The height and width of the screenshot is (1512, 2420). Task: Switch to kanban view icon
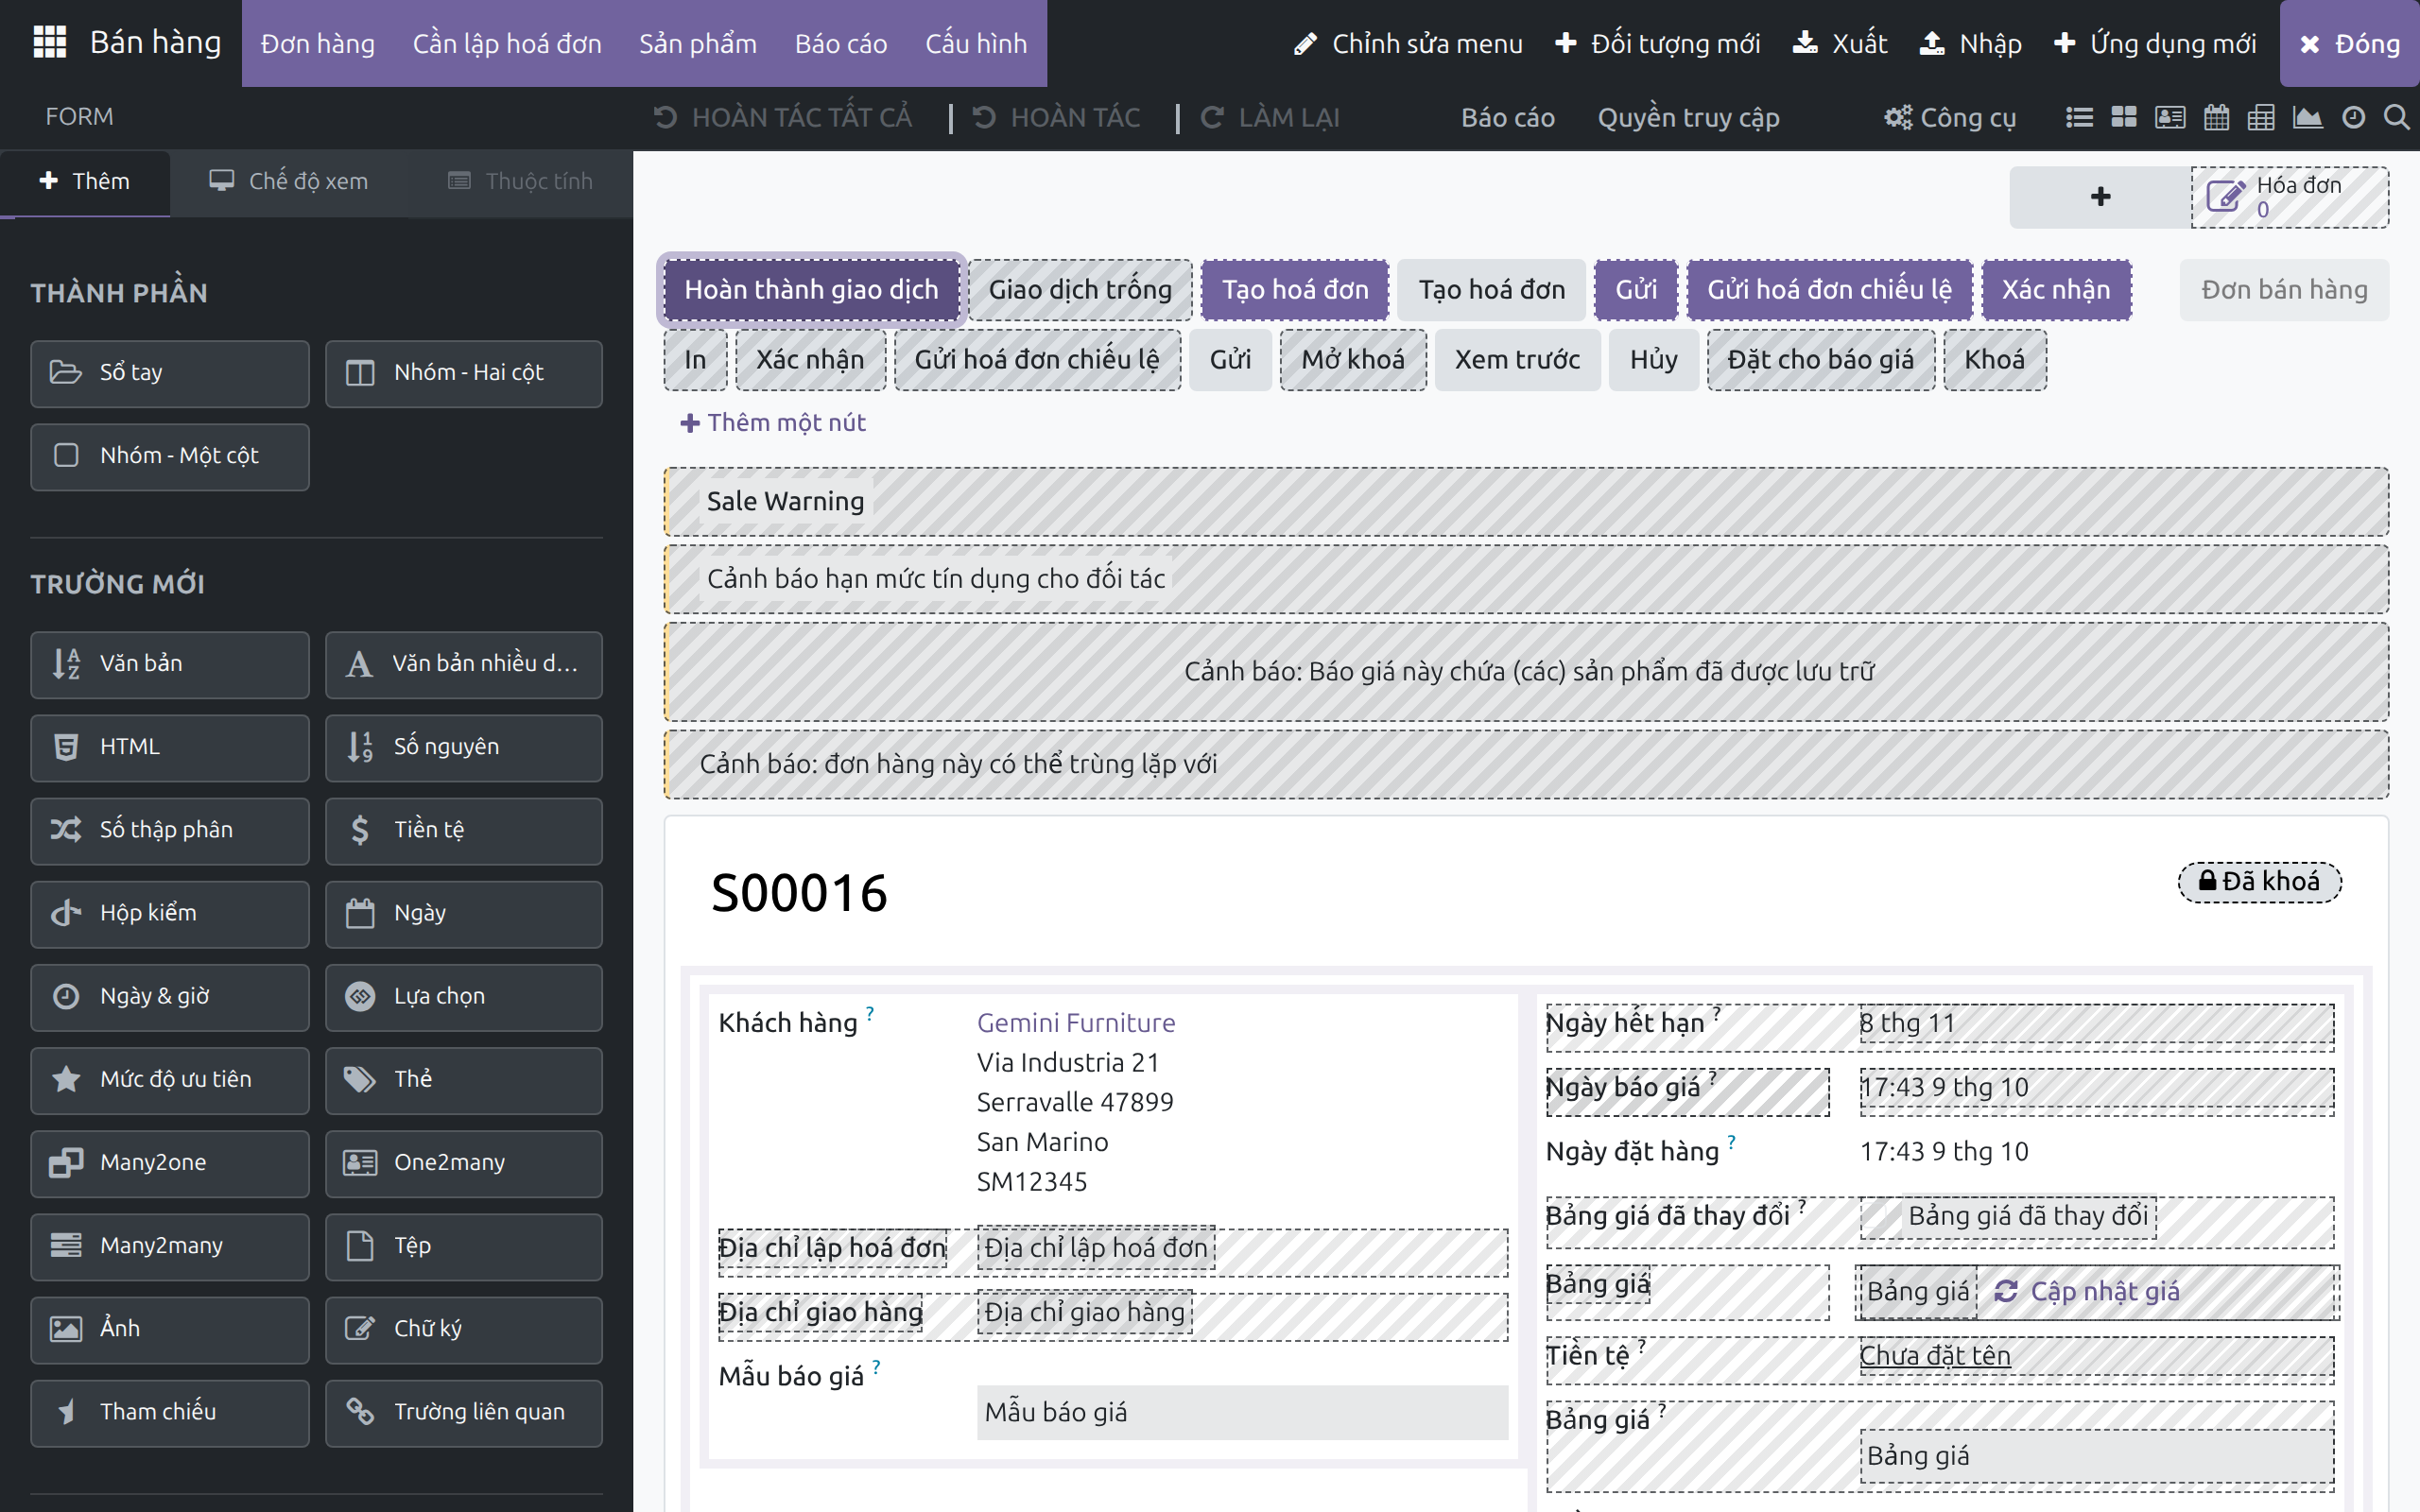click(2124, 117)
